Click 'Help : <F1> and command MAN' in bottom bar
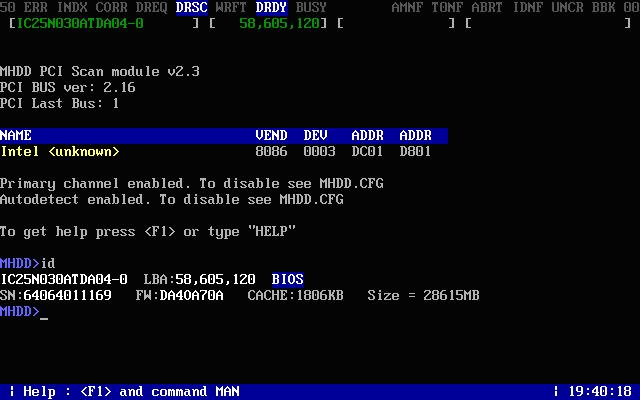Image resolution: width=640 pixels, height=400 pixels. pos(131,392)
